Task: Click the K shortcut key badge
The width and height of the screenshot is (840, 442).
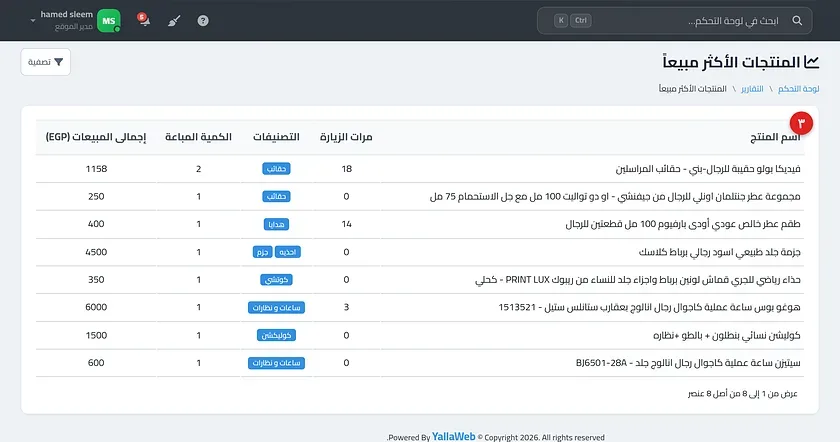Action: [561, 20]
